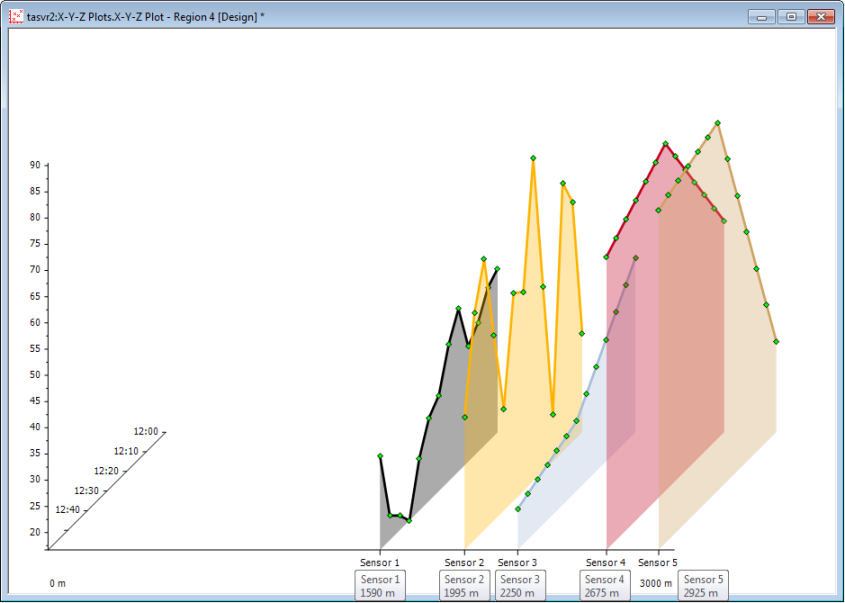Click the peak point of the red Sensor 4 trace
This screenshot has width=845, height=603.
click(x=666, y=144)
